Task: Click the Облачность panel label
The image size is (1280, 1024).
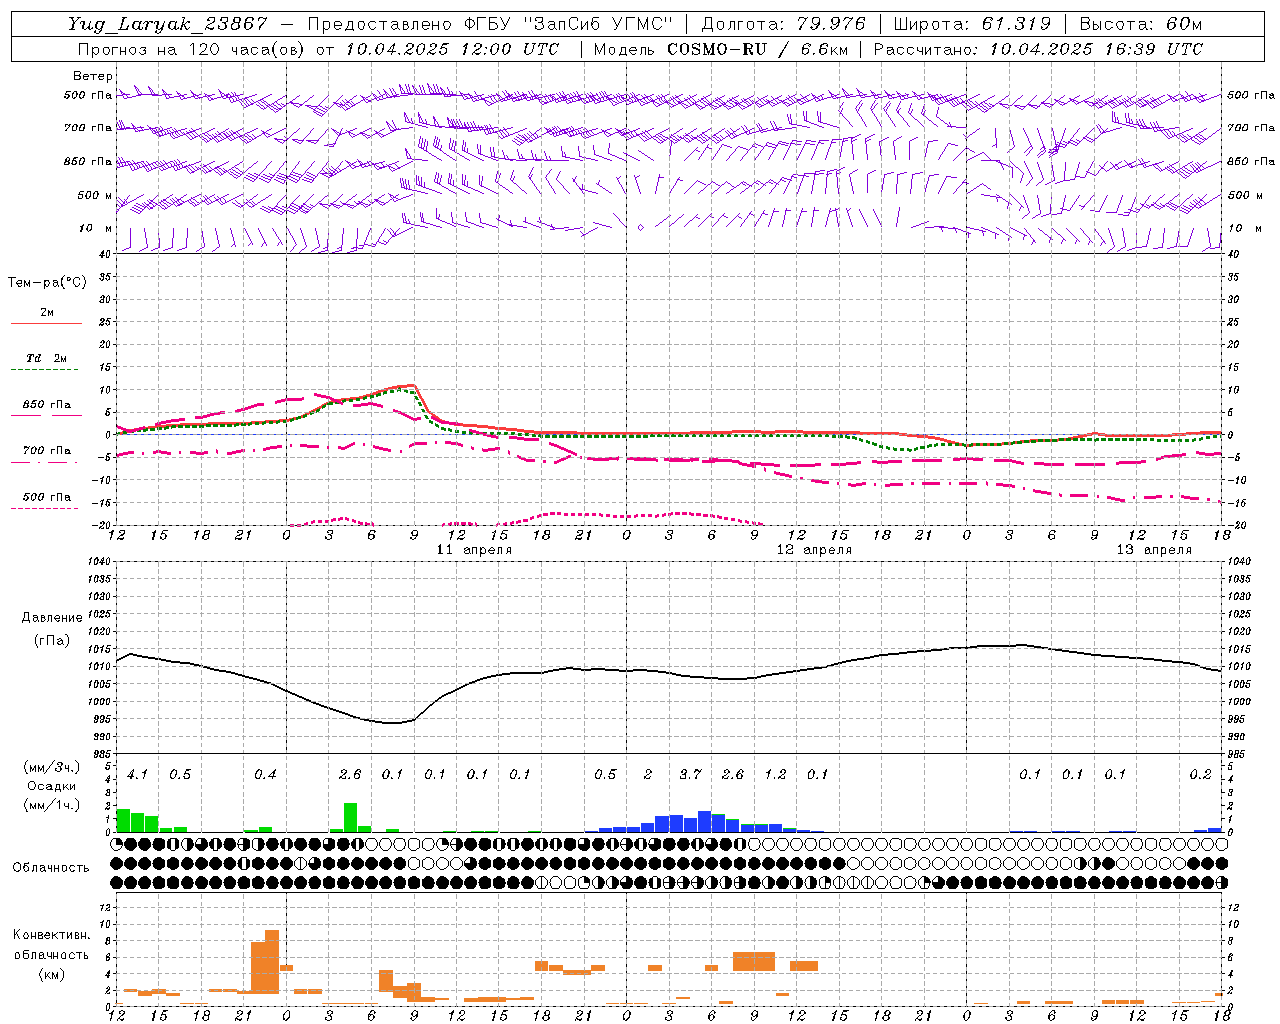Action: click(51, 868)
